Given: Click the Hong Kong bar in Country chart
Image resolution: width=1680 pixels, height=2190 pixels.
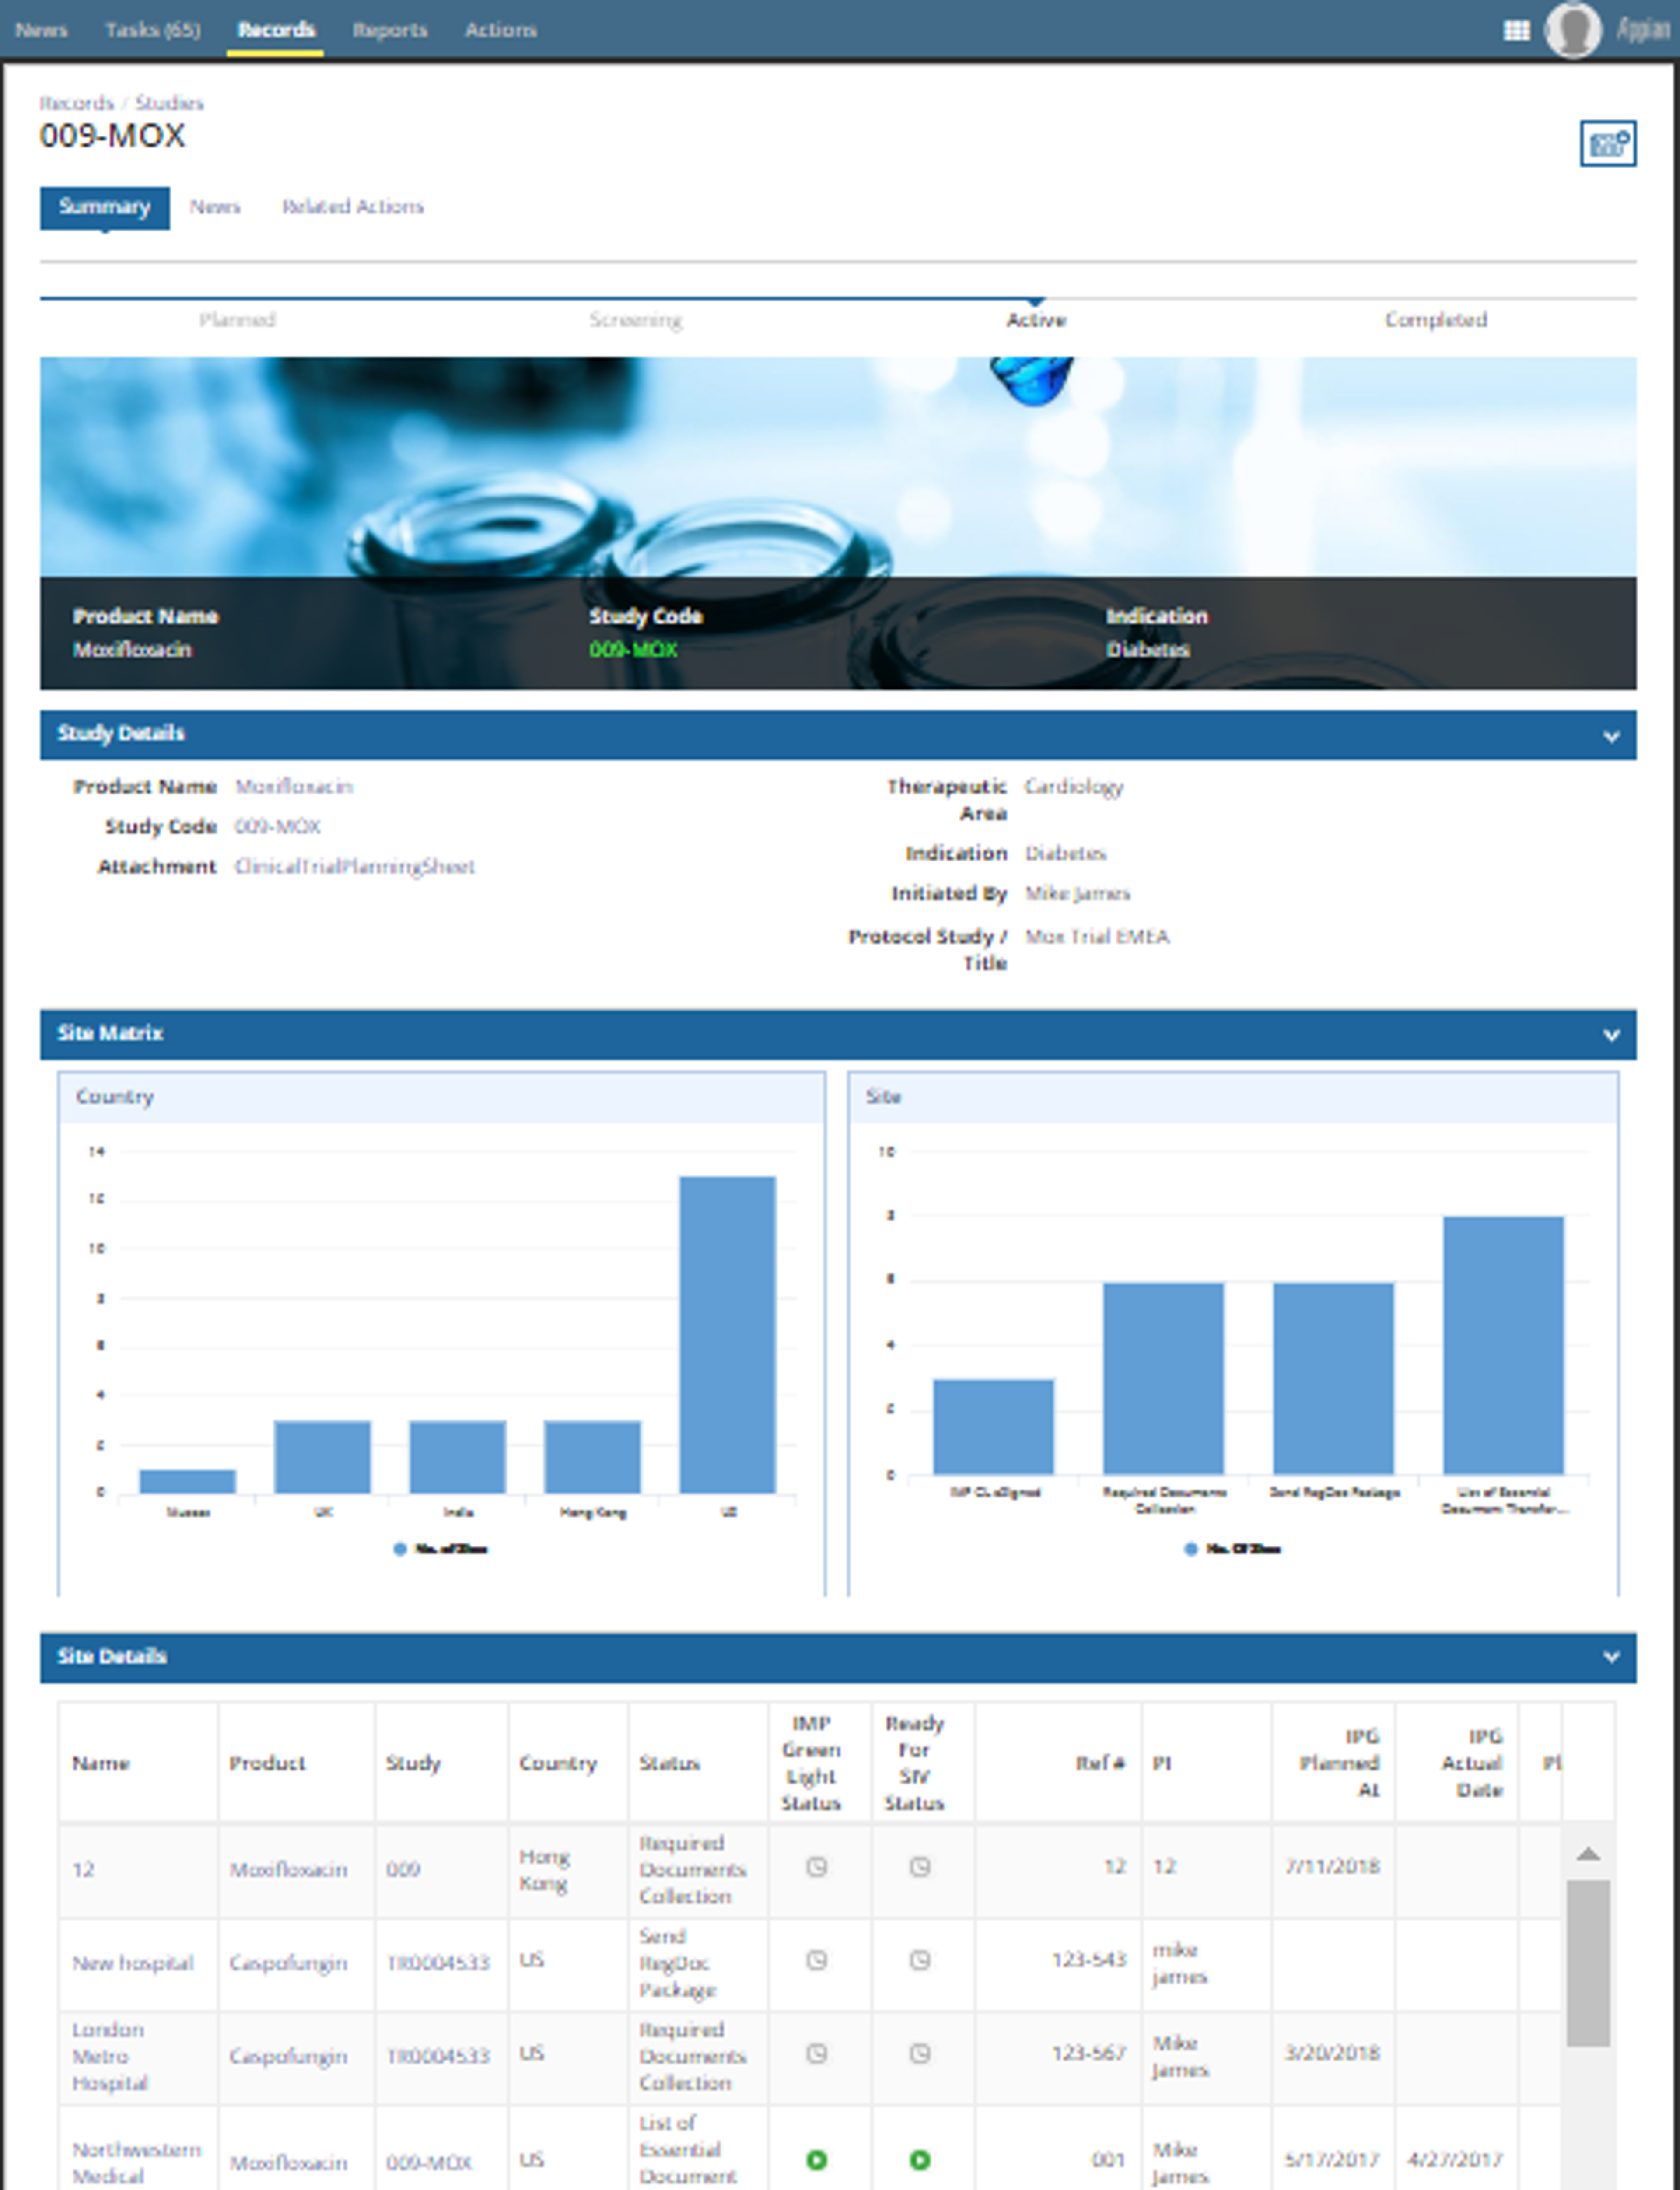Looking at the screenshot, I should pyautogui.click(x=592, y=1457).
